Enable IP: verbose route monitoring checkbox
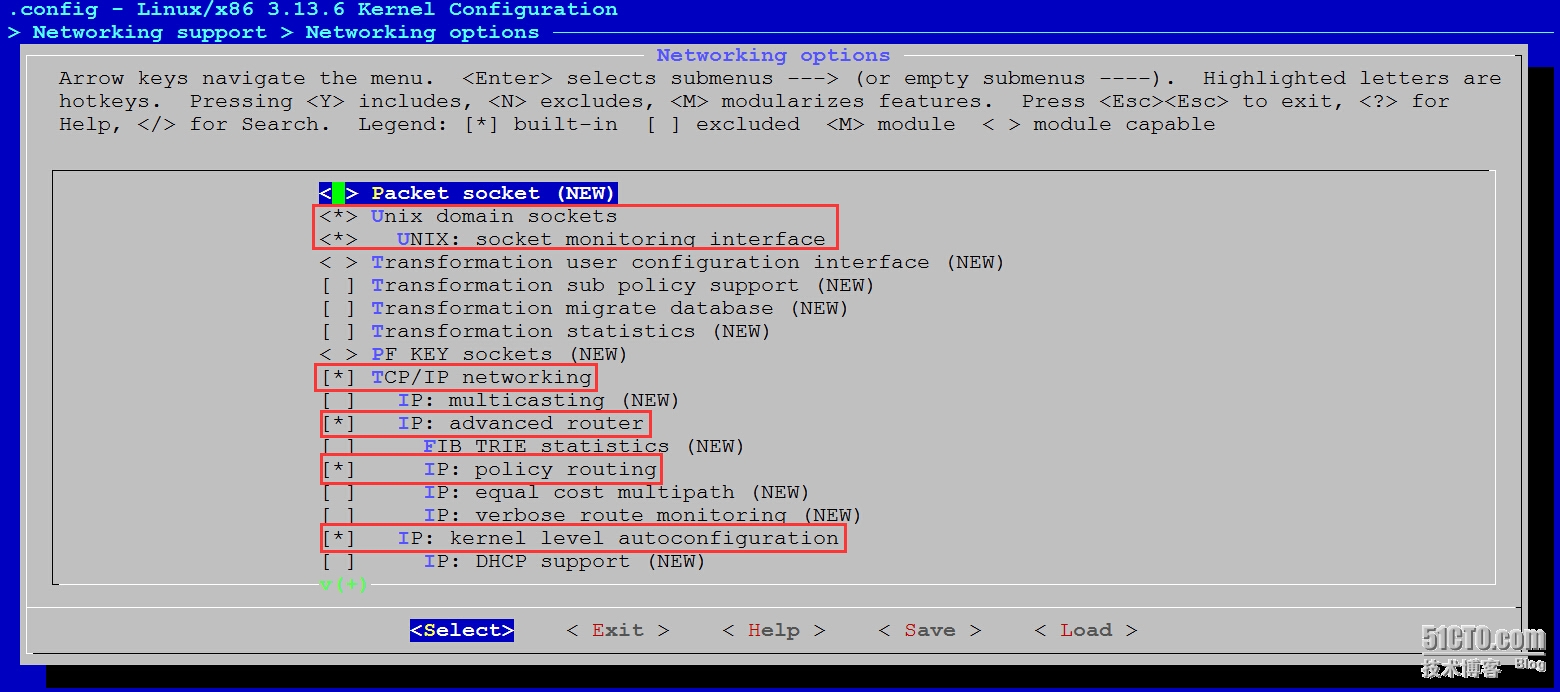 [x=338, y=515]
